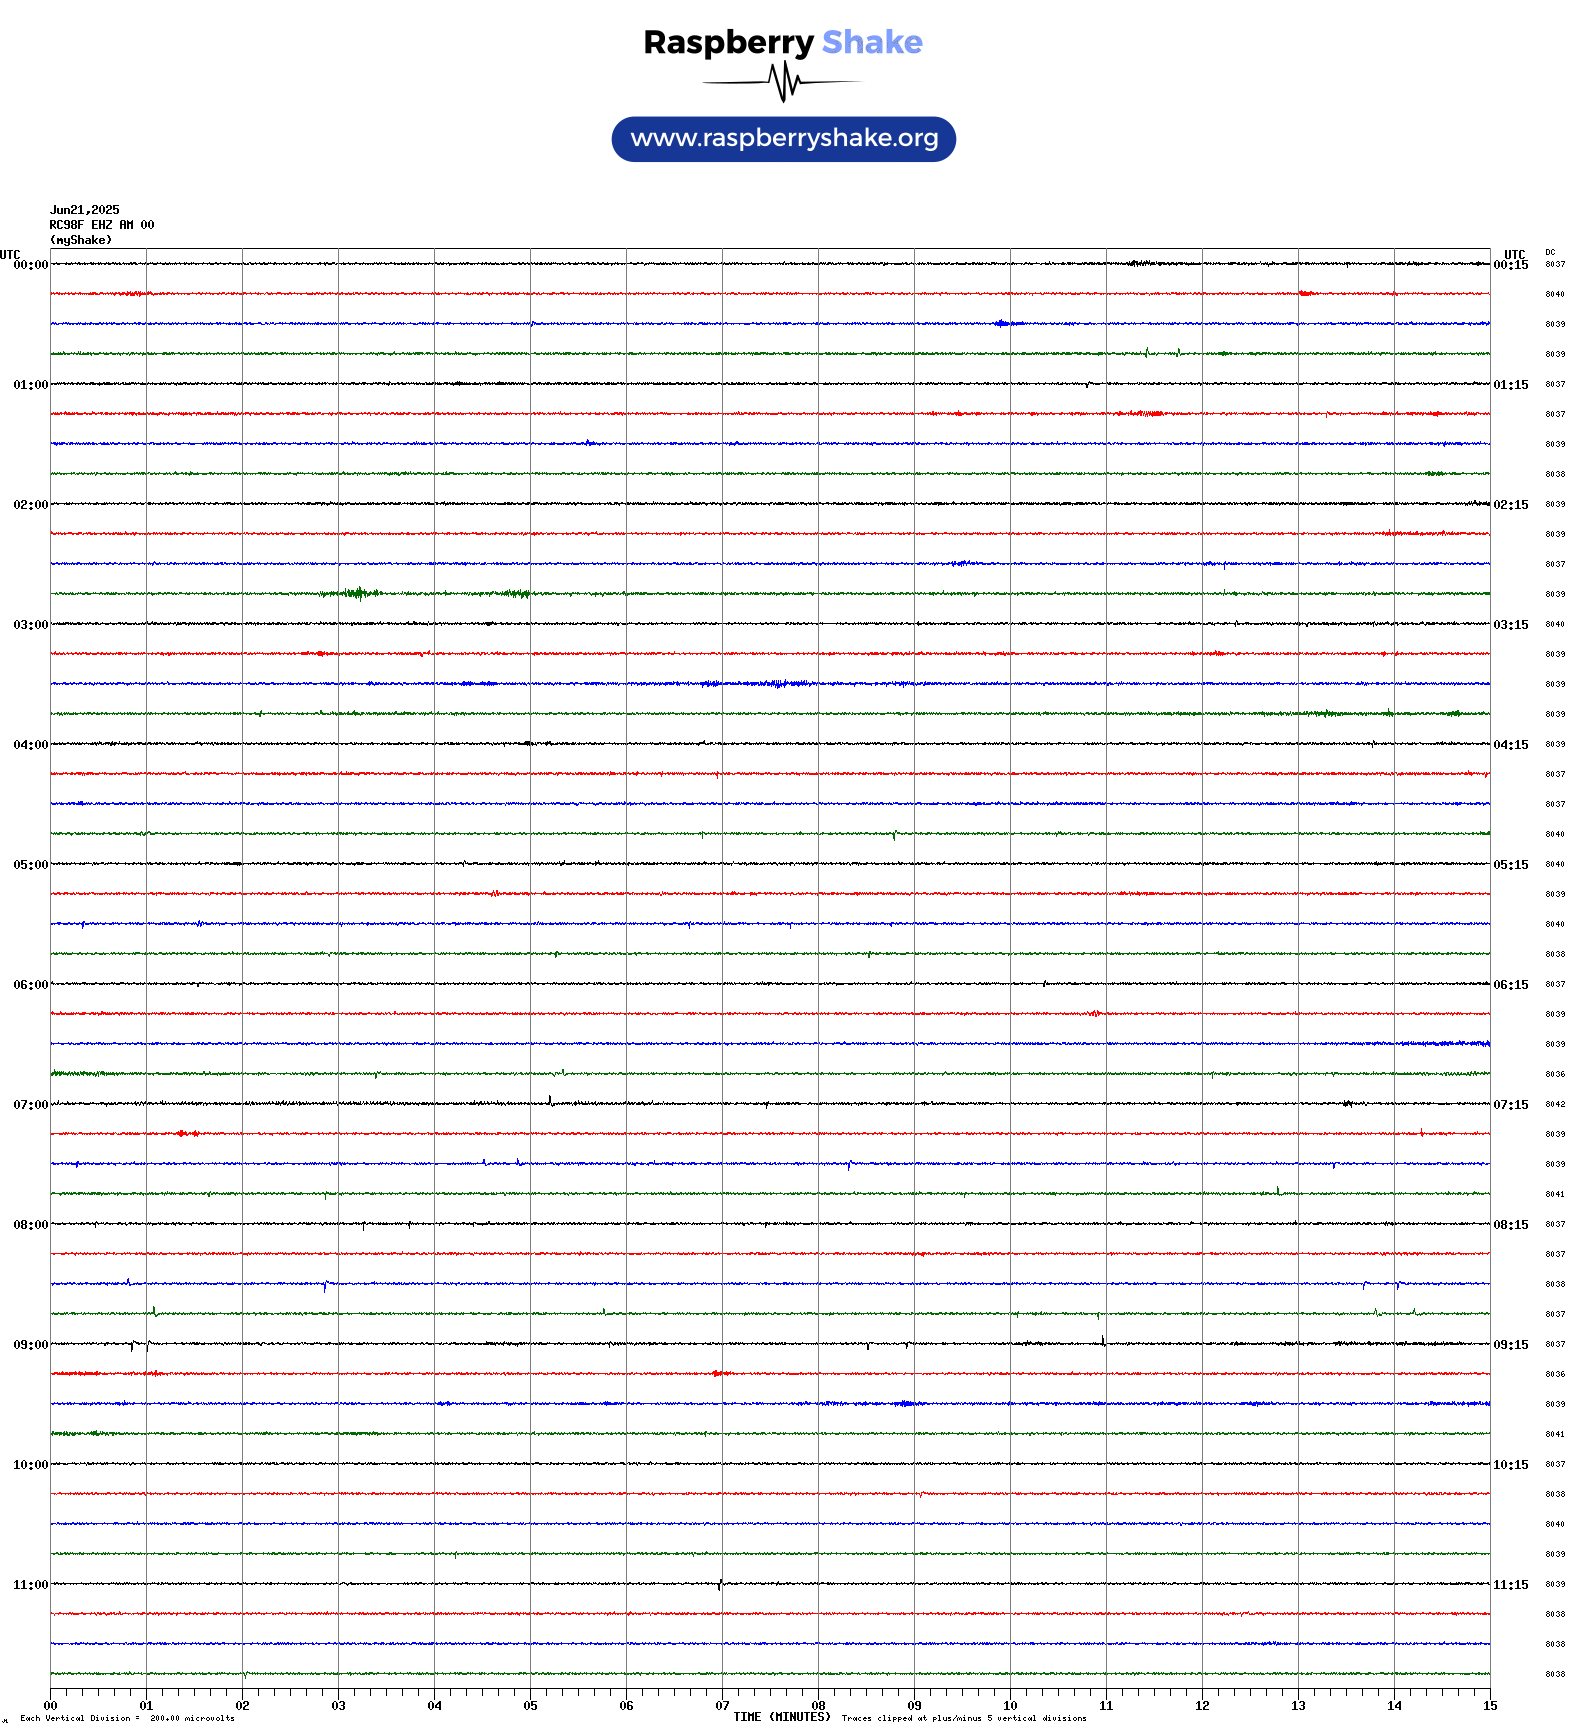Viewport: 1570px width, 1732px height.
Task: Click minute 07 on bottom axis
Action: (x=722, y=1706)
